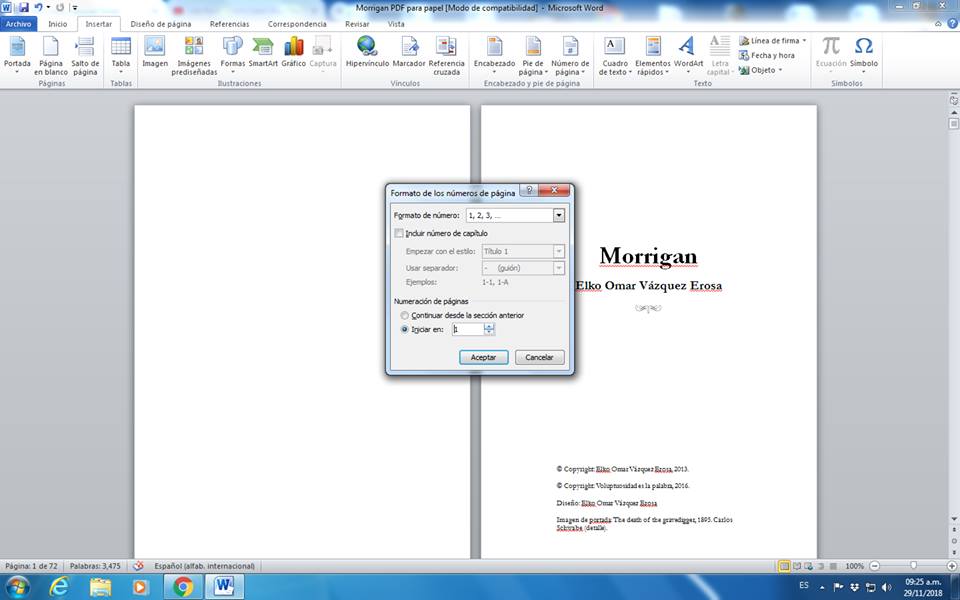Viewport: 960px width, 600px height.
Task: Enable Incluir número de capítulo checkbox
Action: click(x=400, y=233)
